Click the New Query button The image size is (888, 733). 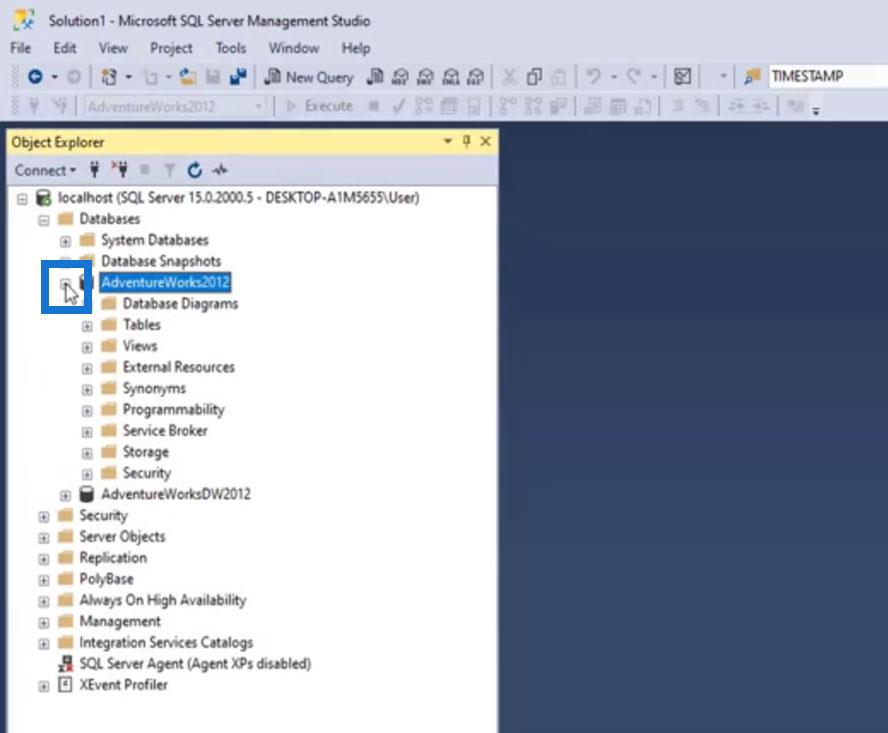pos(309,76)
